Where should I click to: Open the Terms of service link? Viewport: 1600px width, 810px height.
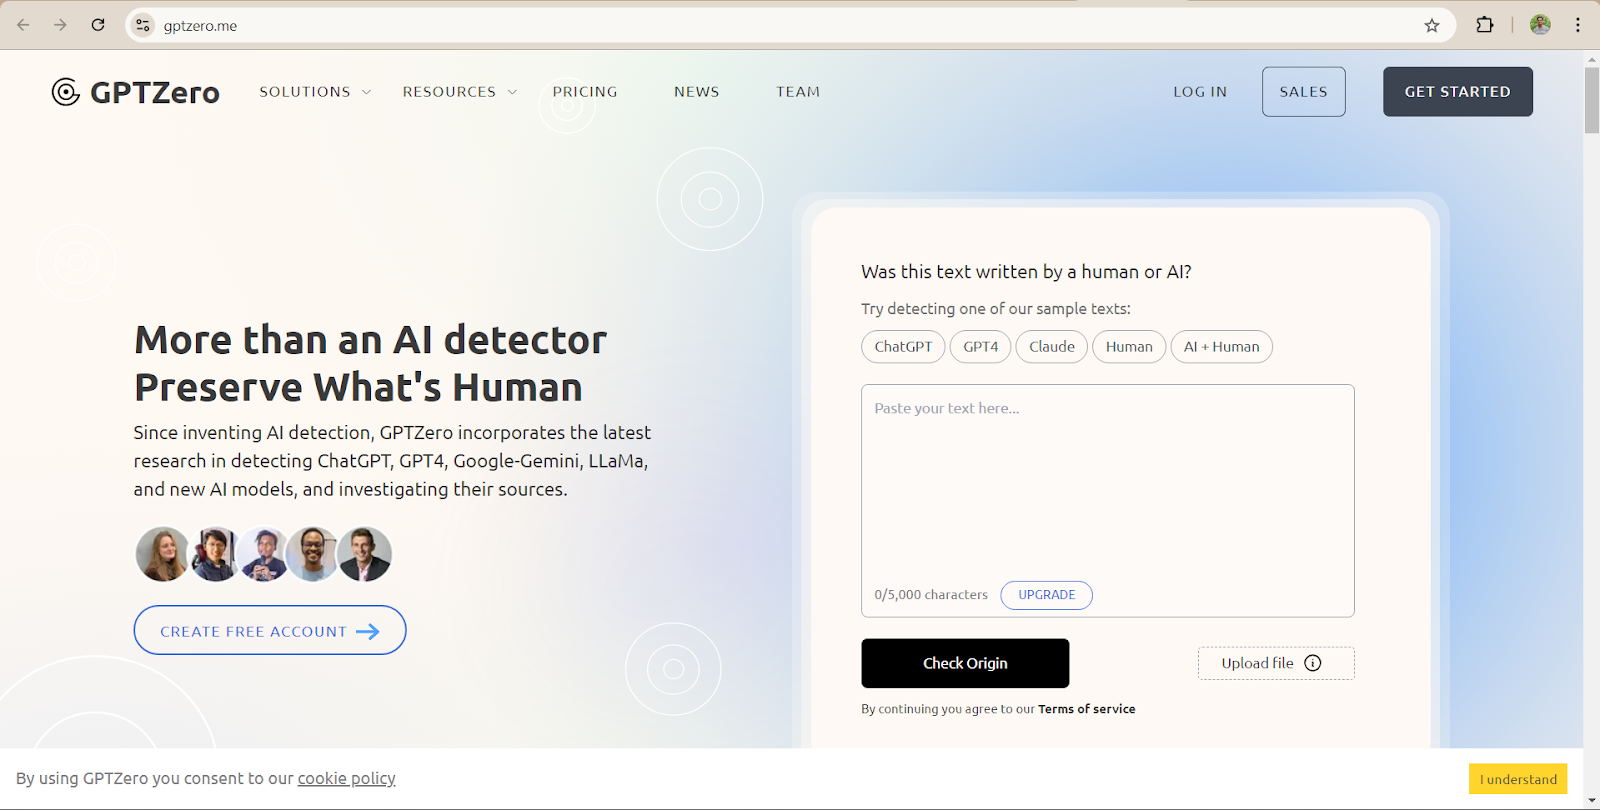(1087, 709)
